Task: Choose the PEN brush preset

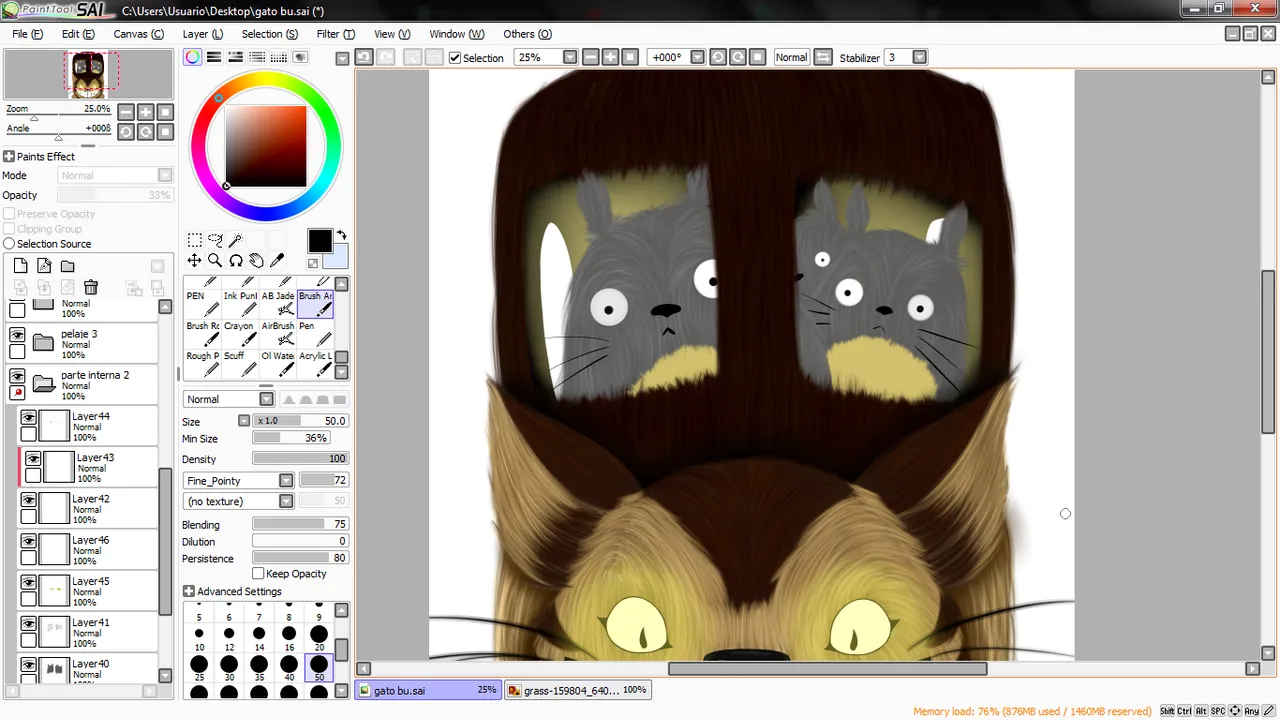Action: click(202, 302)
